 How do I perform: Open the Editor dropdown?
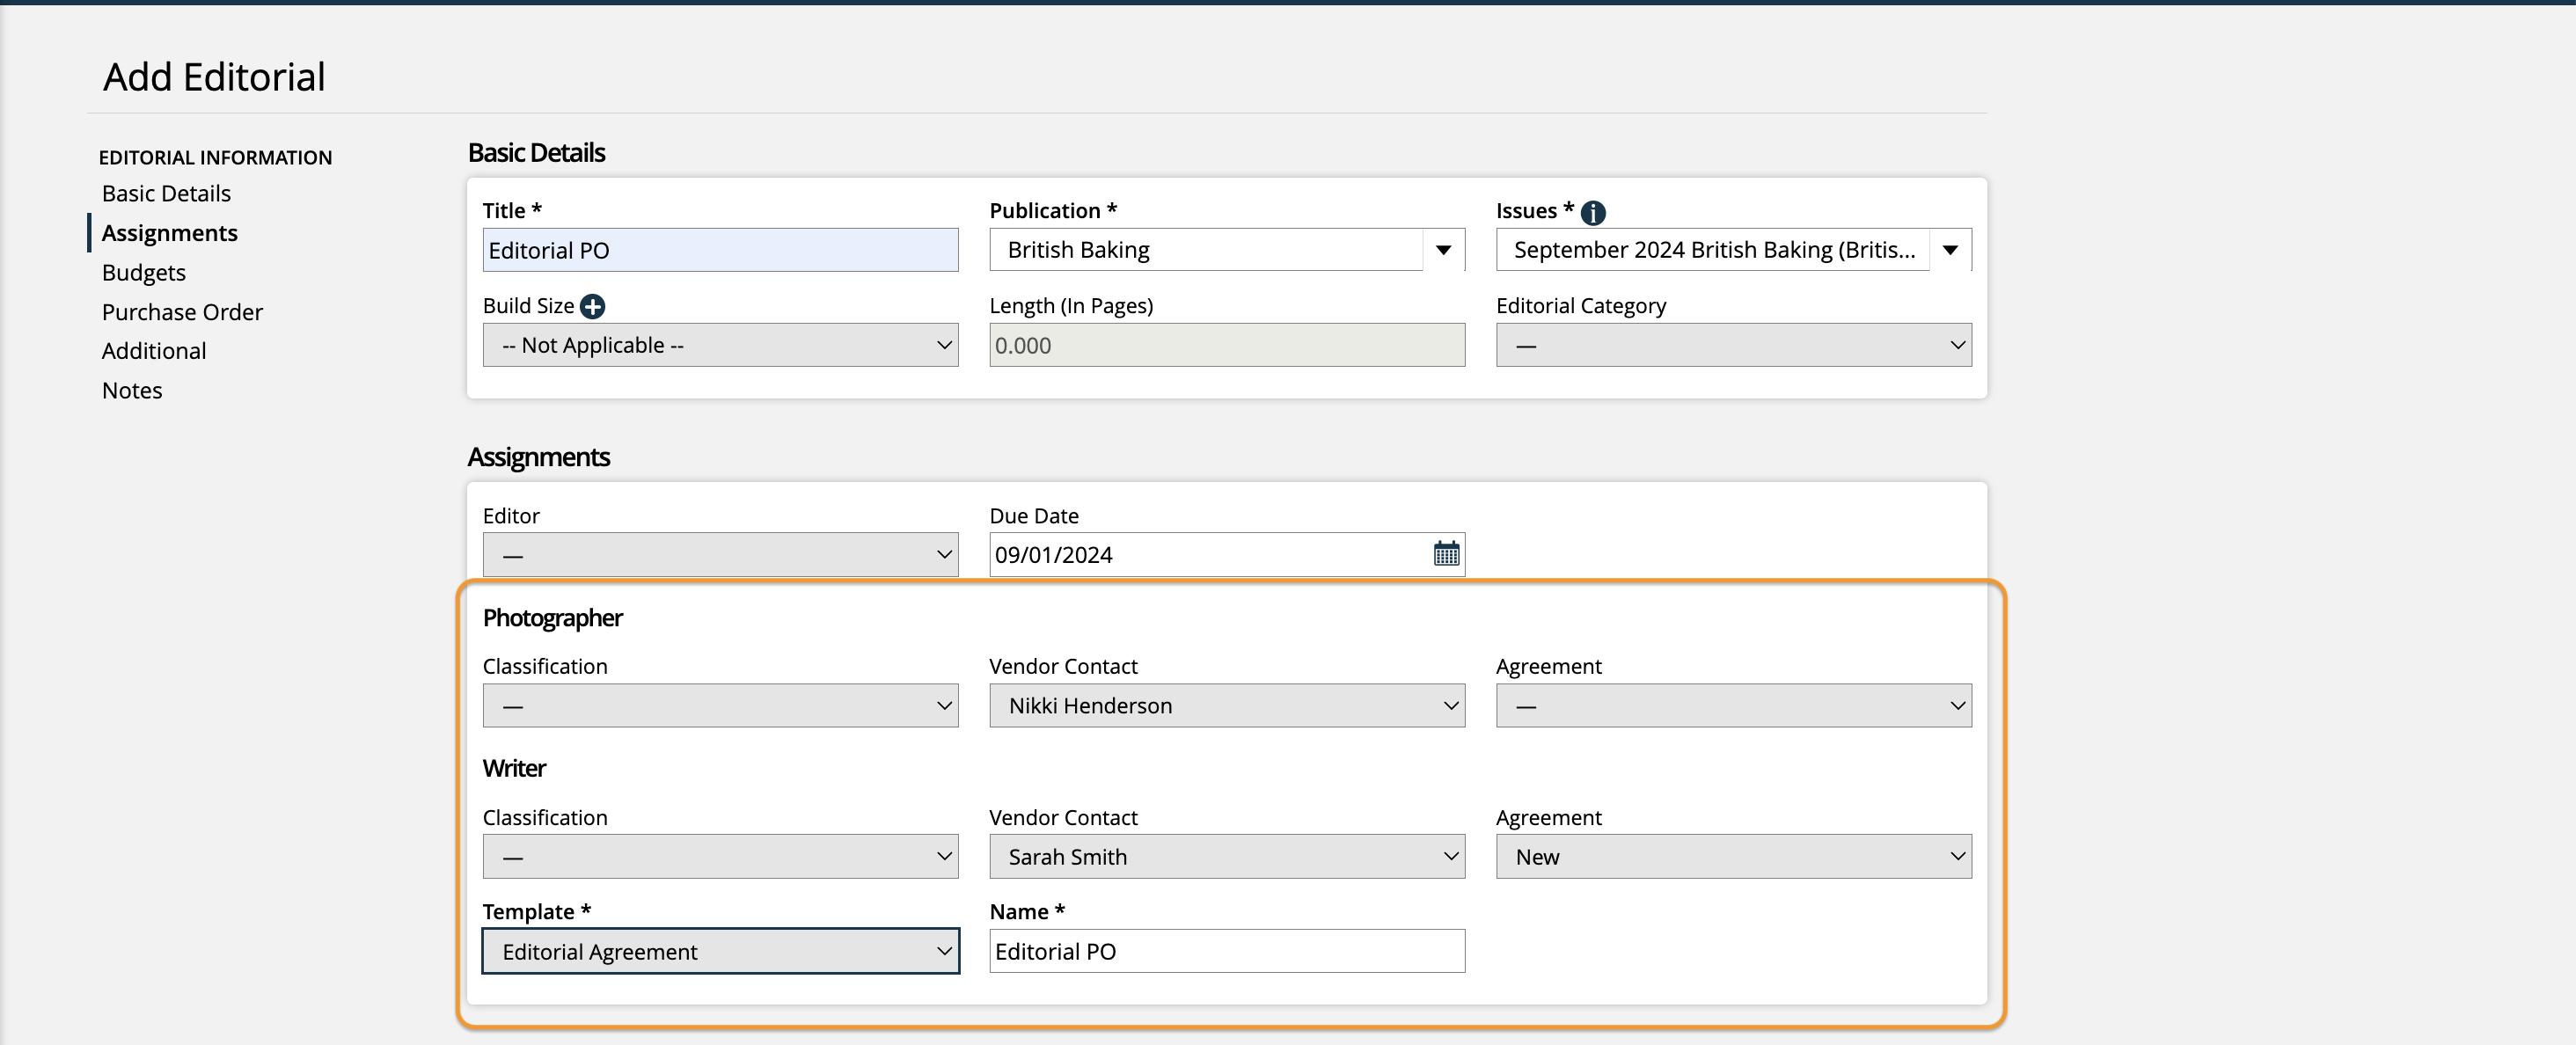pos(720,555)
